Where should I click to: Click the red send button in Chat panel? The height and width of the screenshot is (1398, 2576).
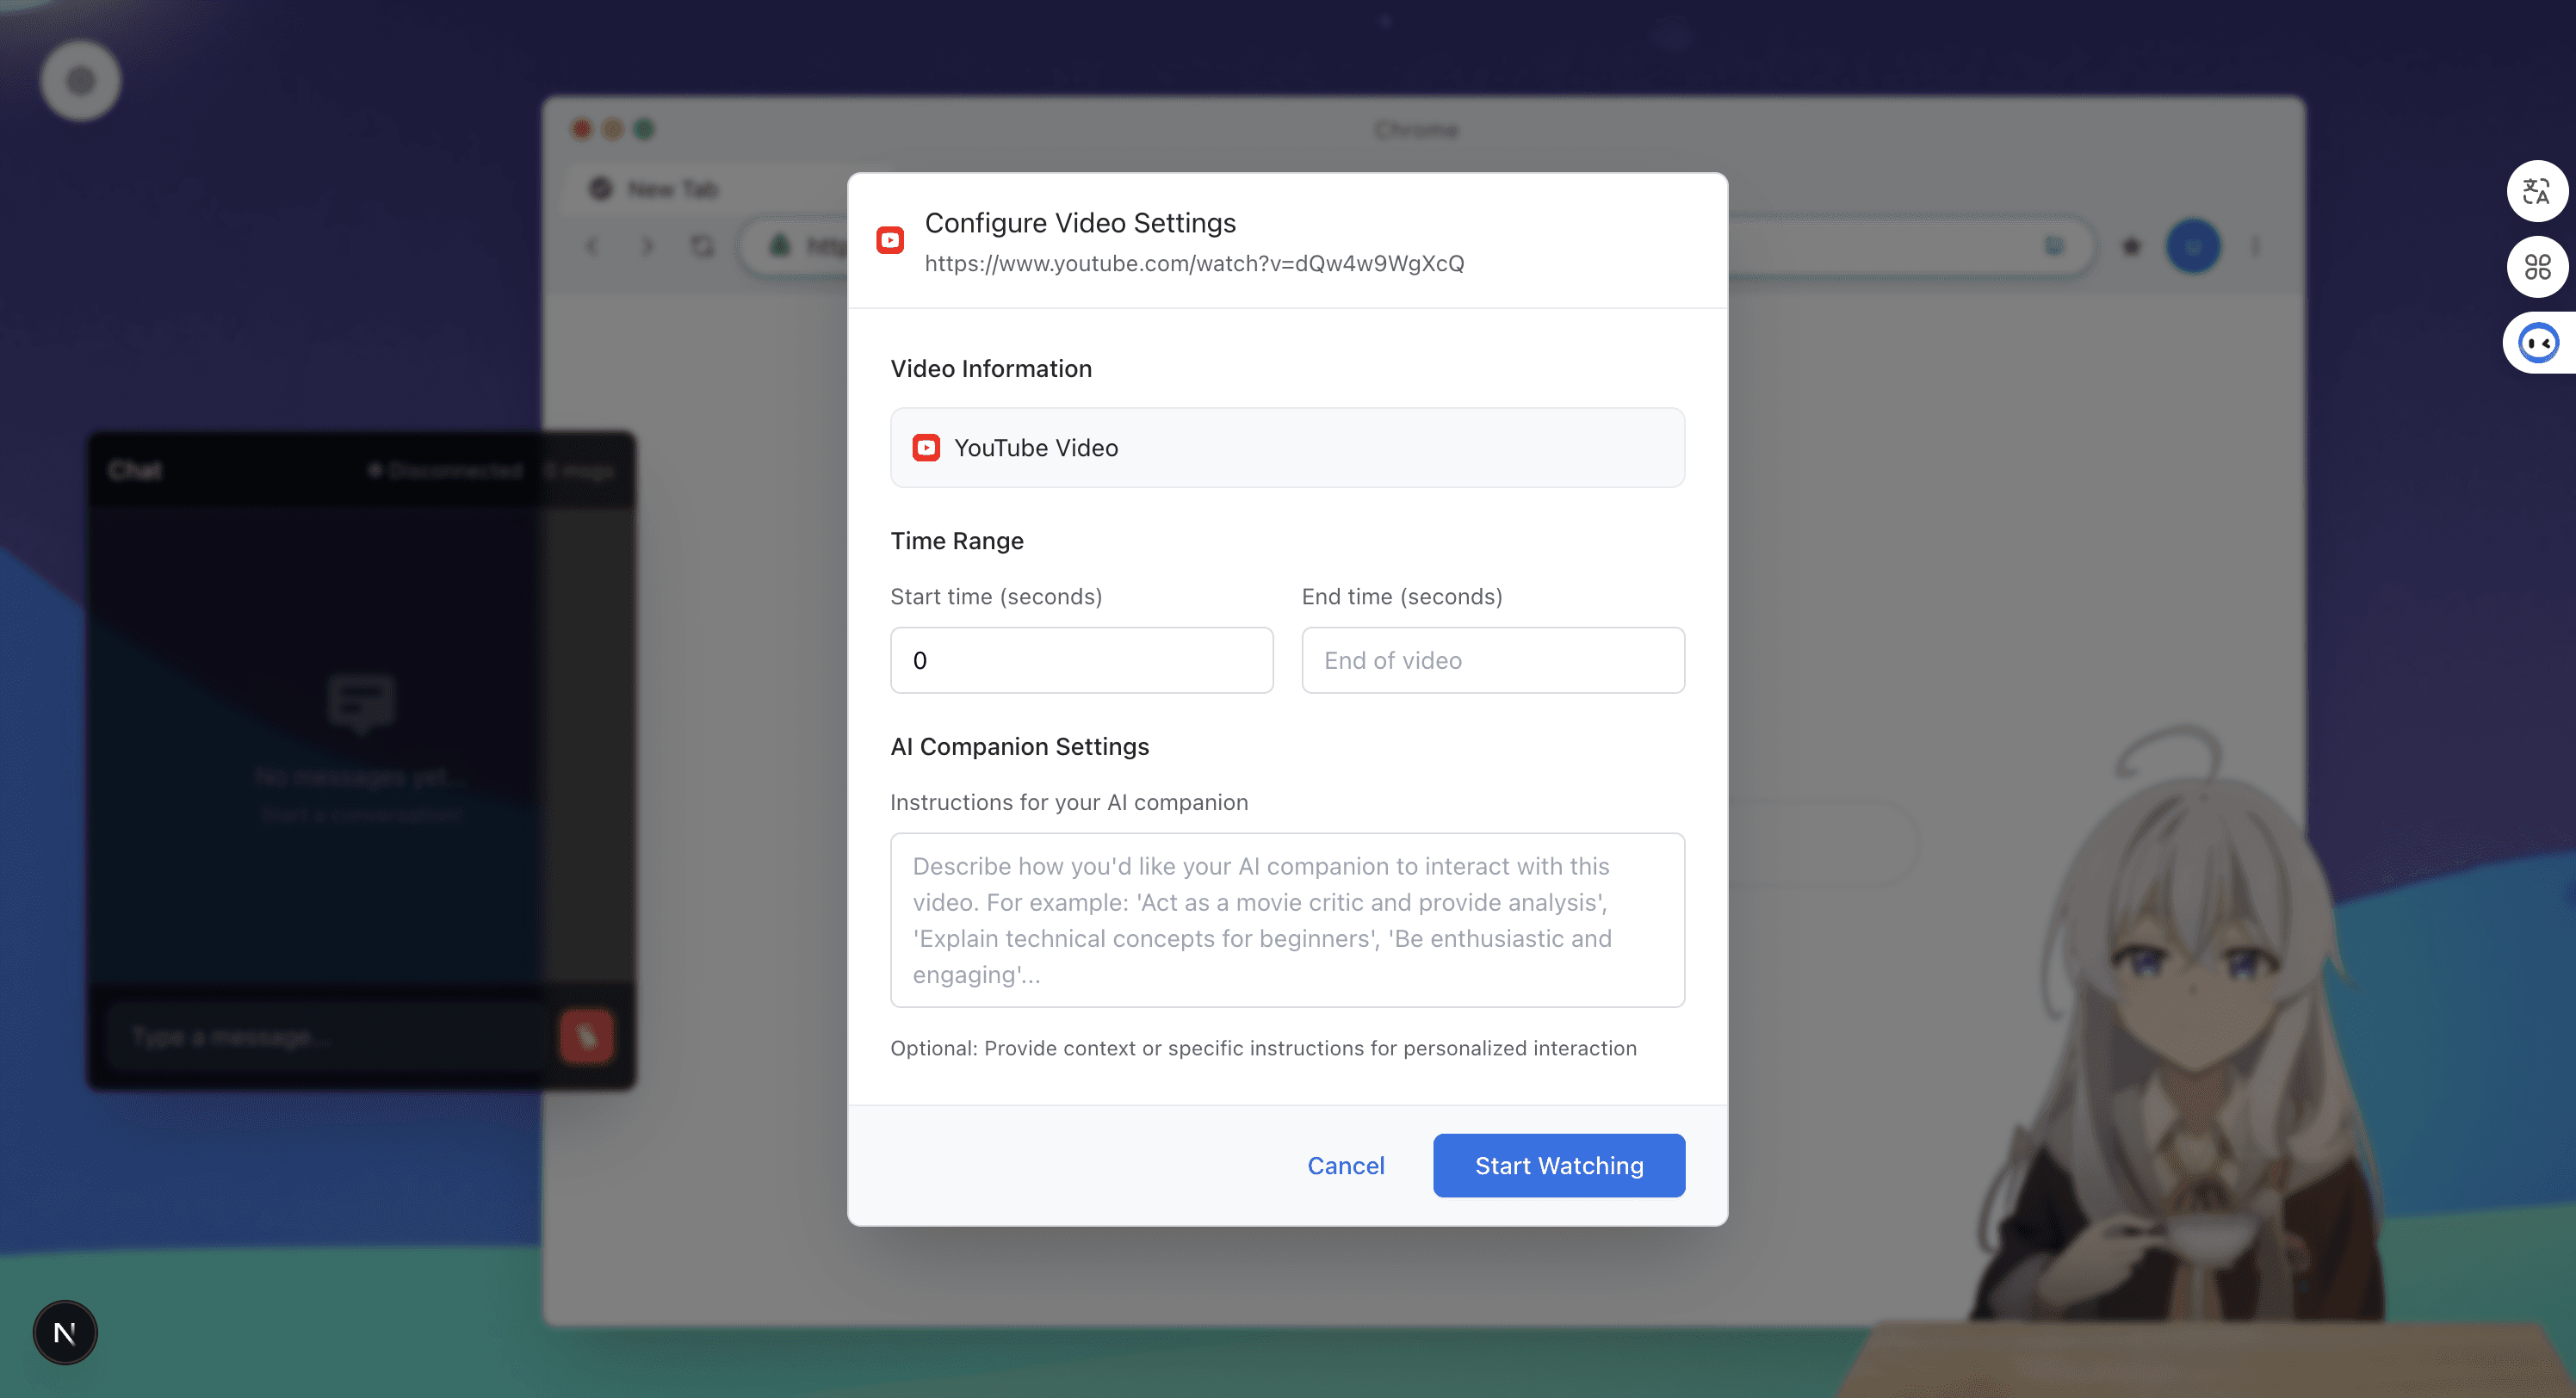pyautogui.click(x=586, y=1036)
